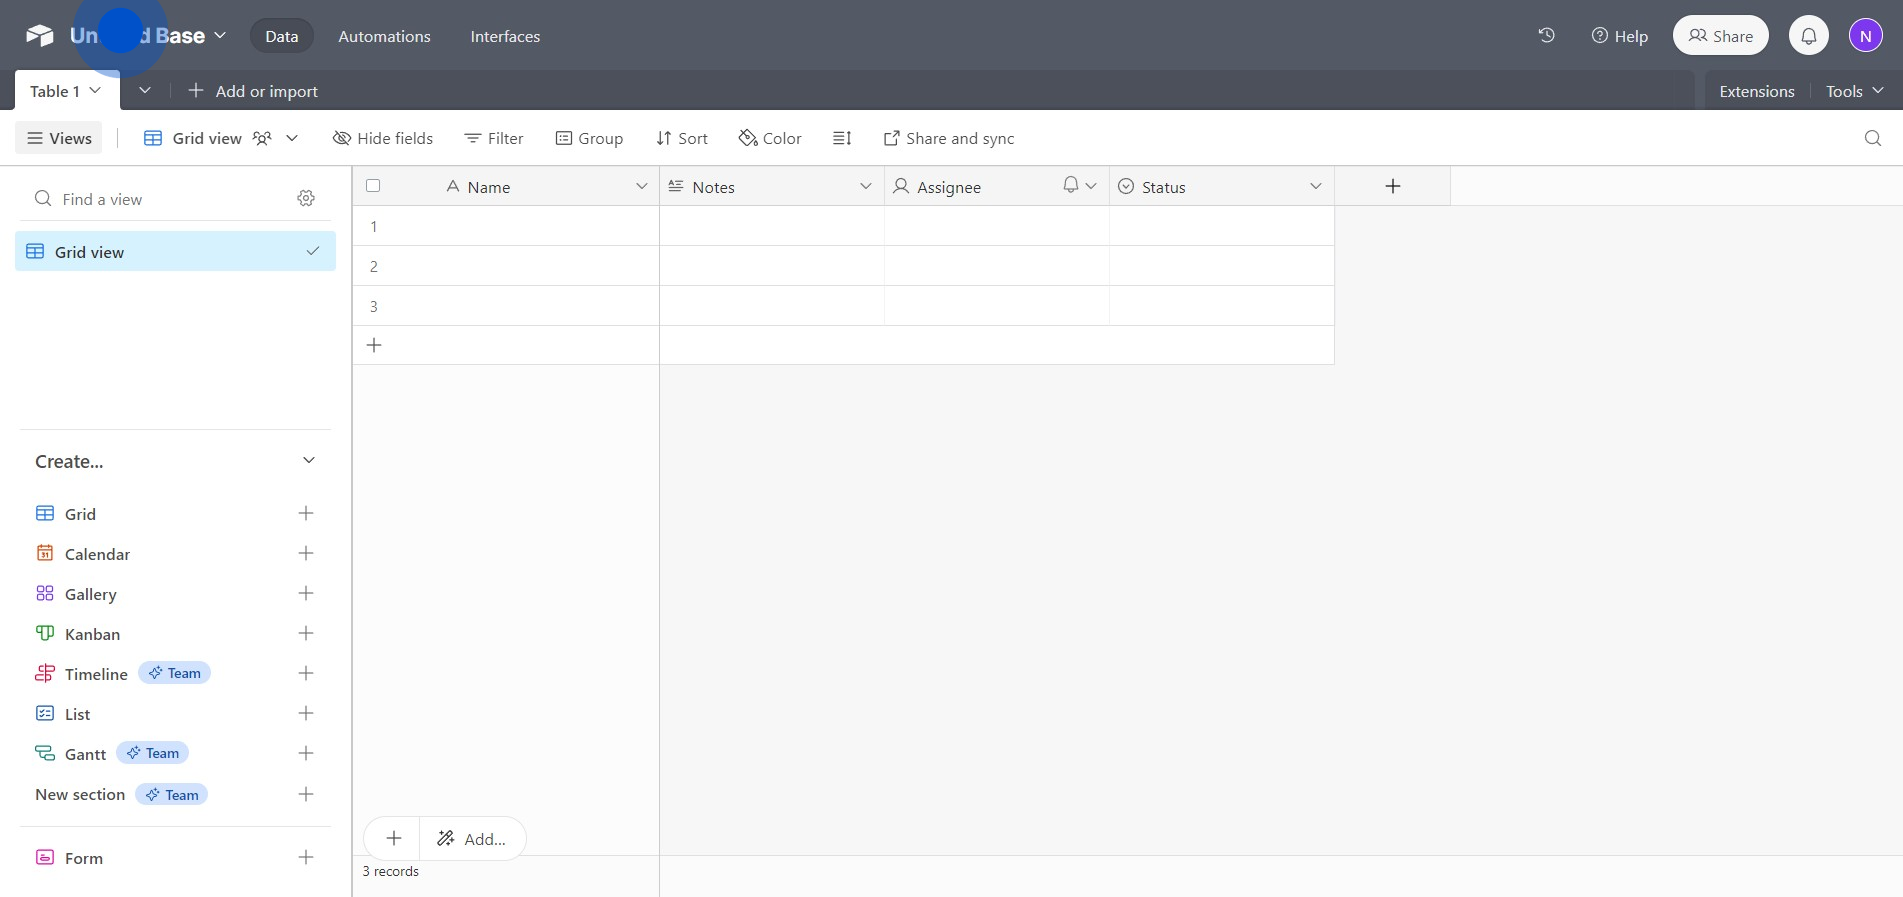The height and width of the screenshot is (897, 1903).
Task: Open search magnifier in toolbar
Action: tap(1872, 138)
